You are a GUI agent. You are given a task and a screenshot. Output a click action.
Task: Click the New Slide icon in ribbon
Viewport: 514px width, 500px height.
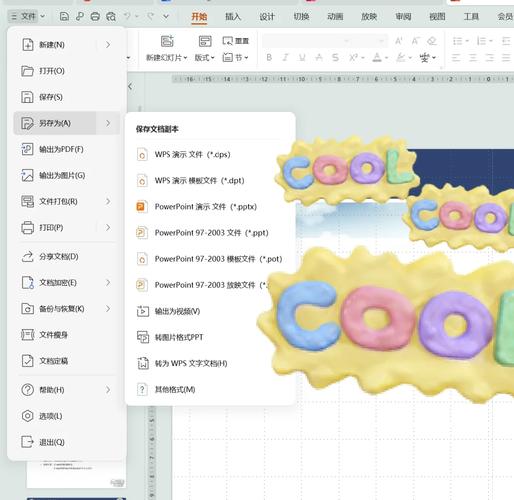point(167,41)
